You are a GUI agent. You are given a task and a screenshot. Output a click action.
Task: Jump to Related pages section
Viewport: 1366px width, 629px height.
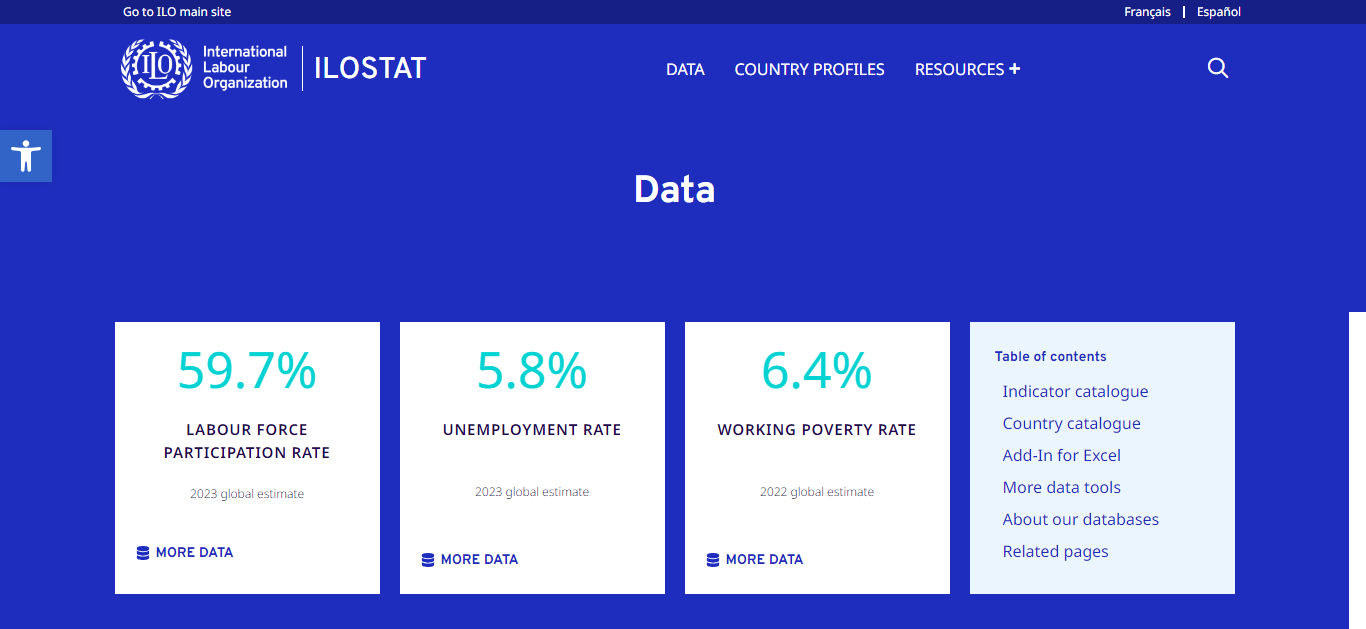(1055, 552)
